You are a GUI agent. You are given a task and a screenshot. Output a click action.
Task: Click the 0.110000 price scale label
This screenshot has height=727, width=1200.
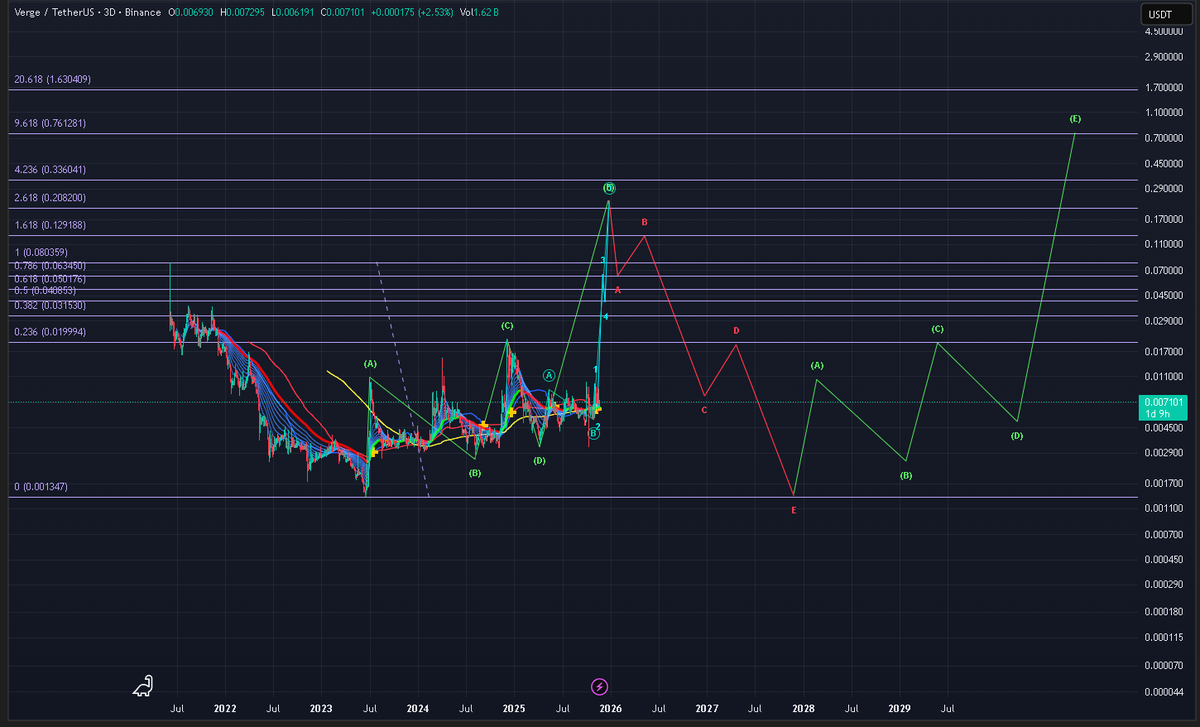click(1164, 245)
